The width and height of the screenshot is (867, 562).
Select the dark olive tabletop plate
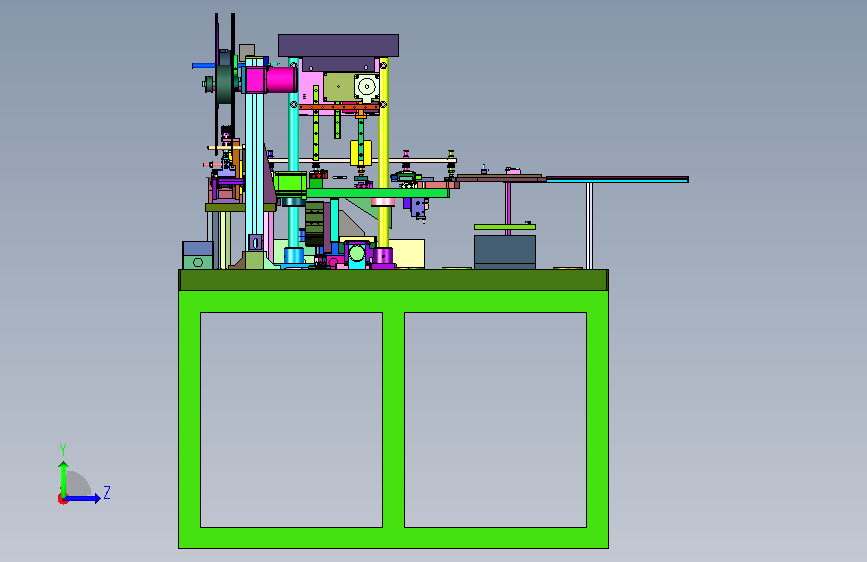(x=393, y=280)
